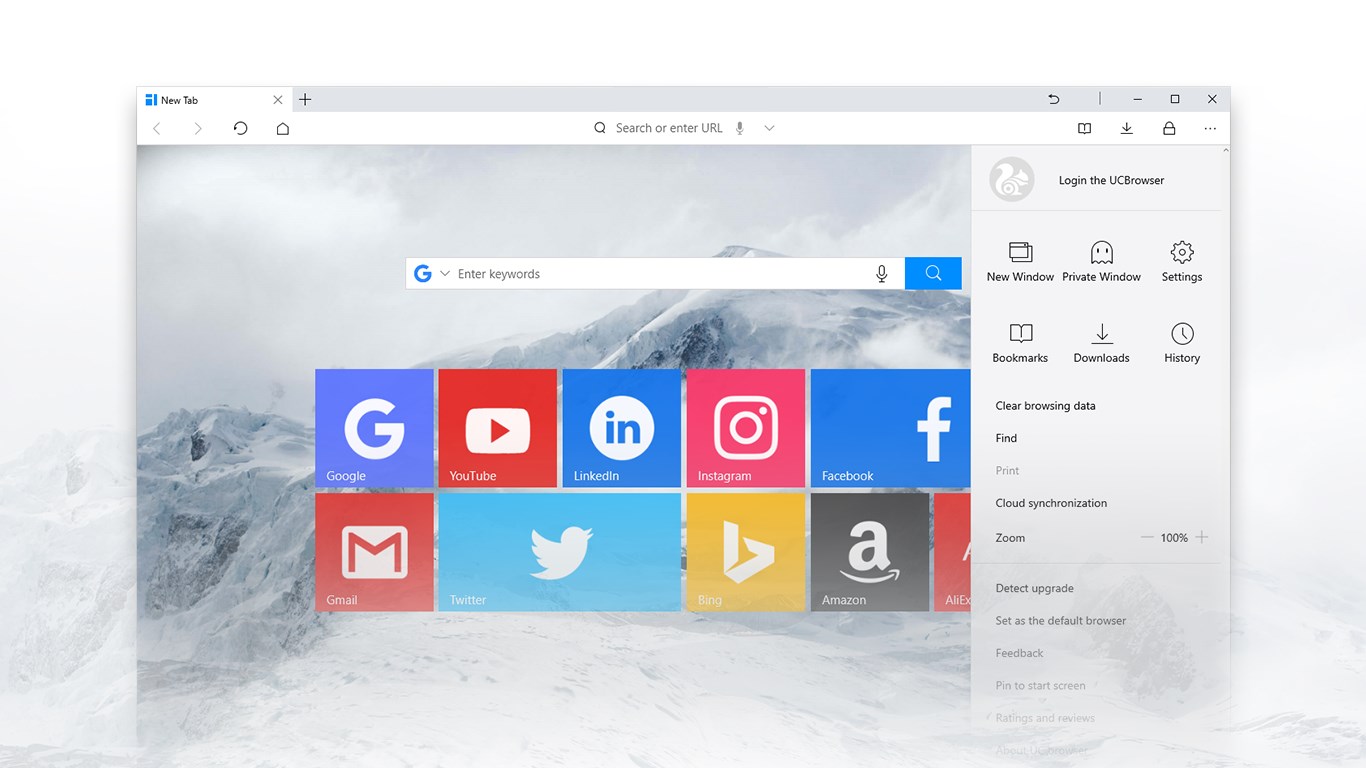
Task: Choose Set as the default browser
Action: pos(1060,621)
